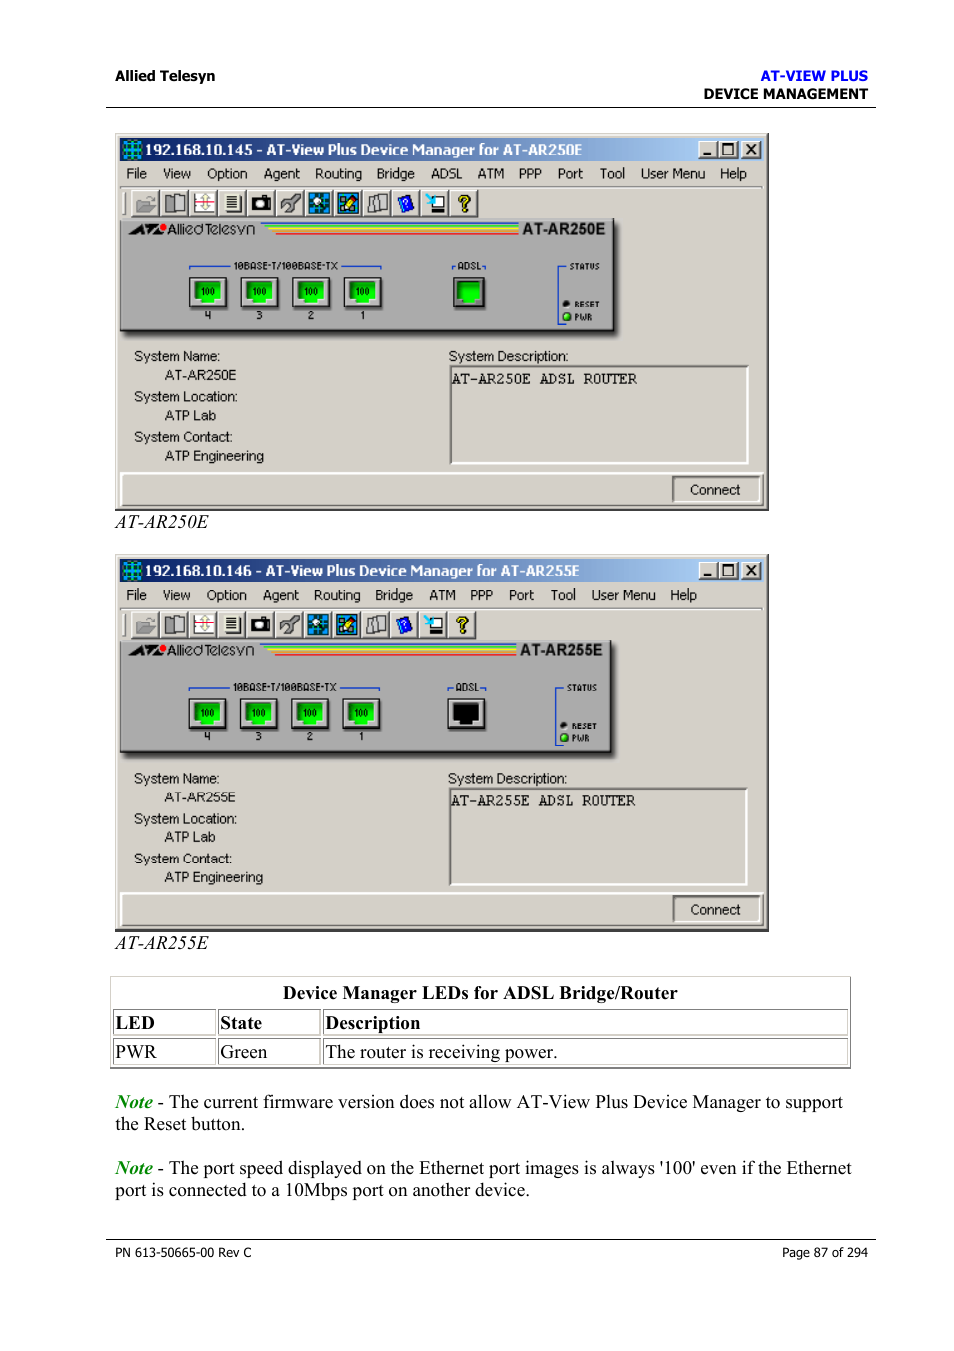Click the monitor with arrow icon in AT-AR250E toolbar

click(x=435, y=204)
